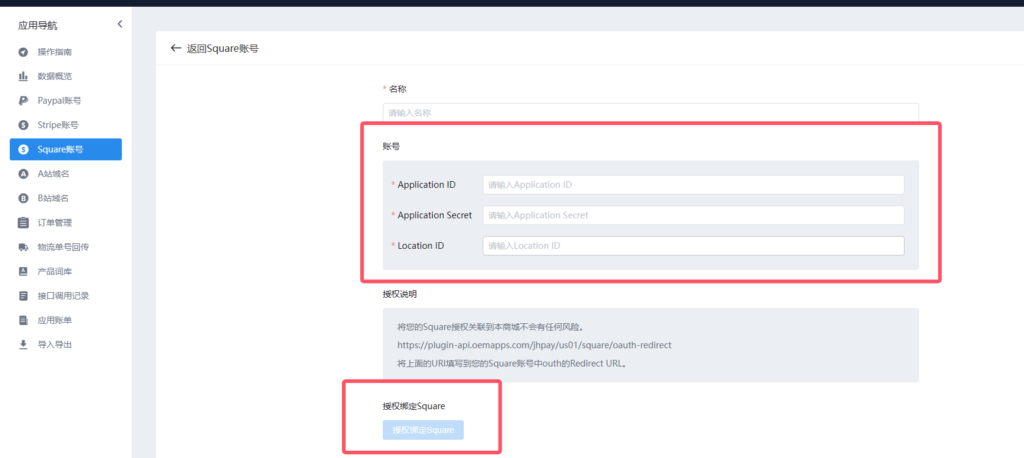Focus the Application ID input field
This screenshot has height=458, width=1024.
pyautogui.click(x=694, y=185)
